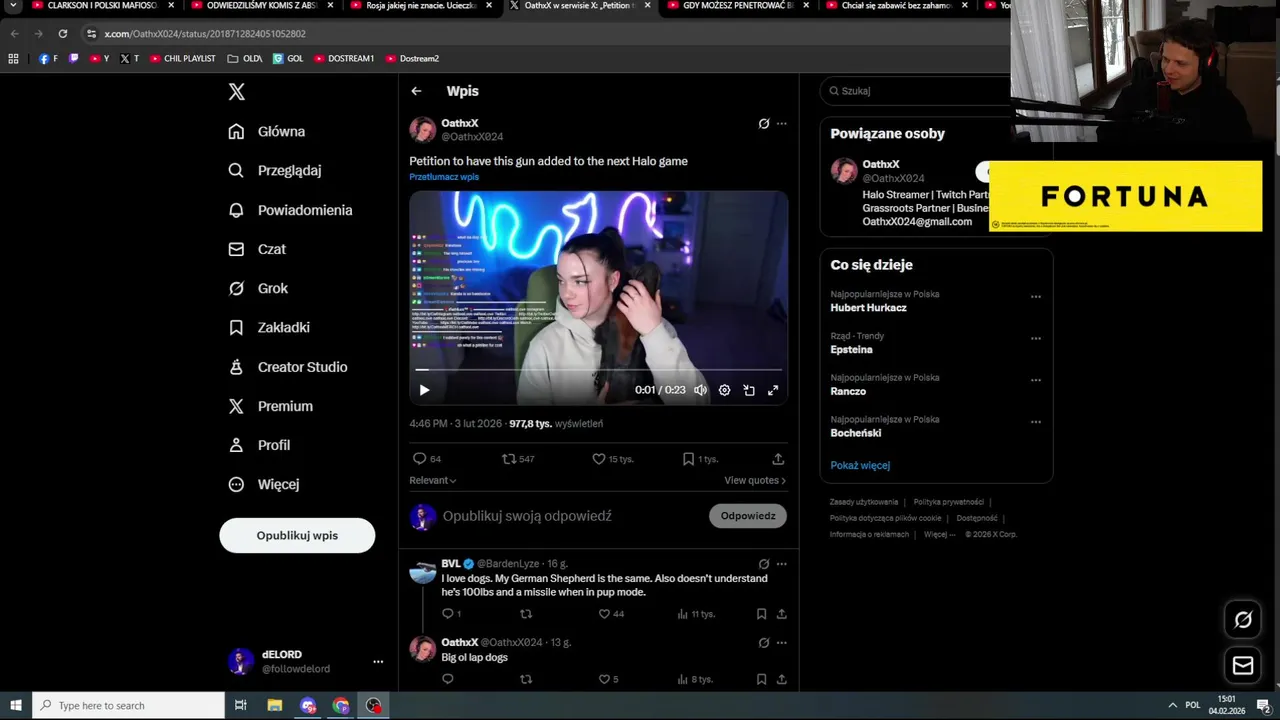Open Zakładki bookmarks
Screen dimensions: 1280x720
pos(268,327)
